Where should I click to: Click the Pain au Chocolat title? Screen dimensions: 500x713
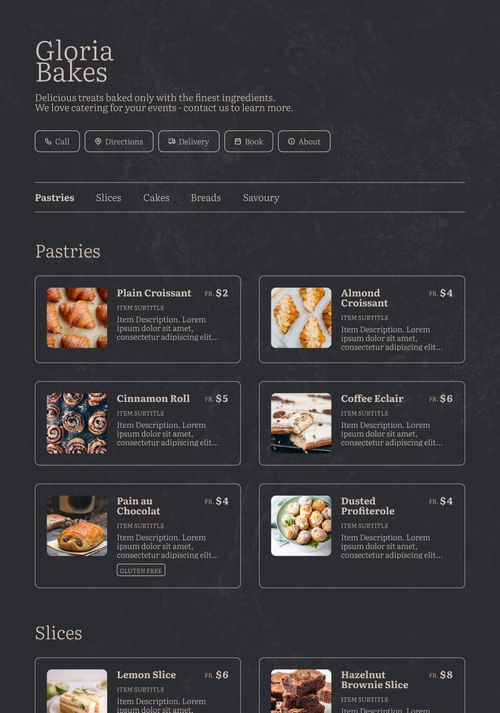[x=138, y=506]
